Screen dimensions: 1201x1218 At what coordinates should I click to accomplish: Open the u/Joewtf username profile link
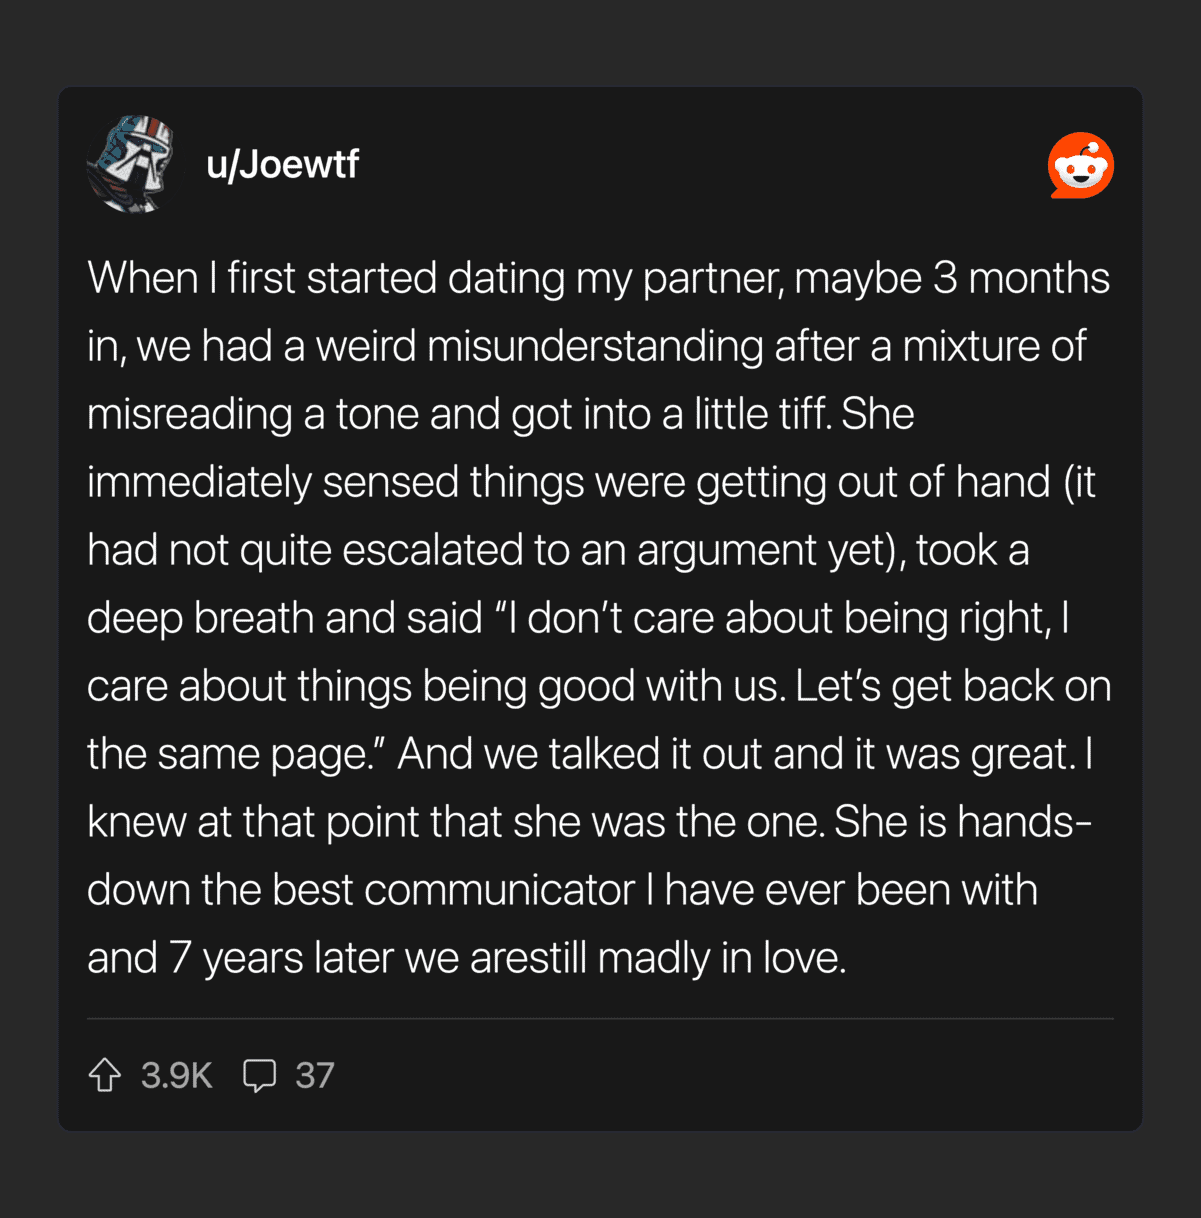[x=282, y=164]
